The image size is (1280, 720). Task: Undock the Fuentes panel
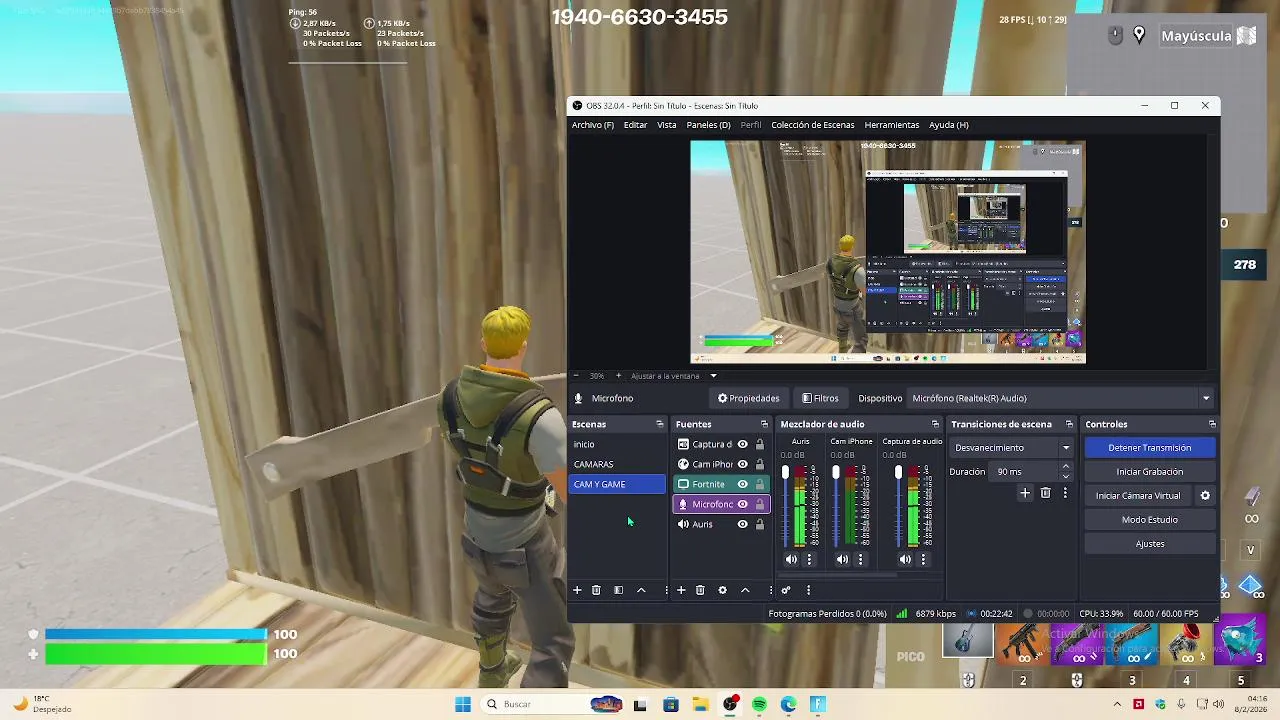point(764,424)
